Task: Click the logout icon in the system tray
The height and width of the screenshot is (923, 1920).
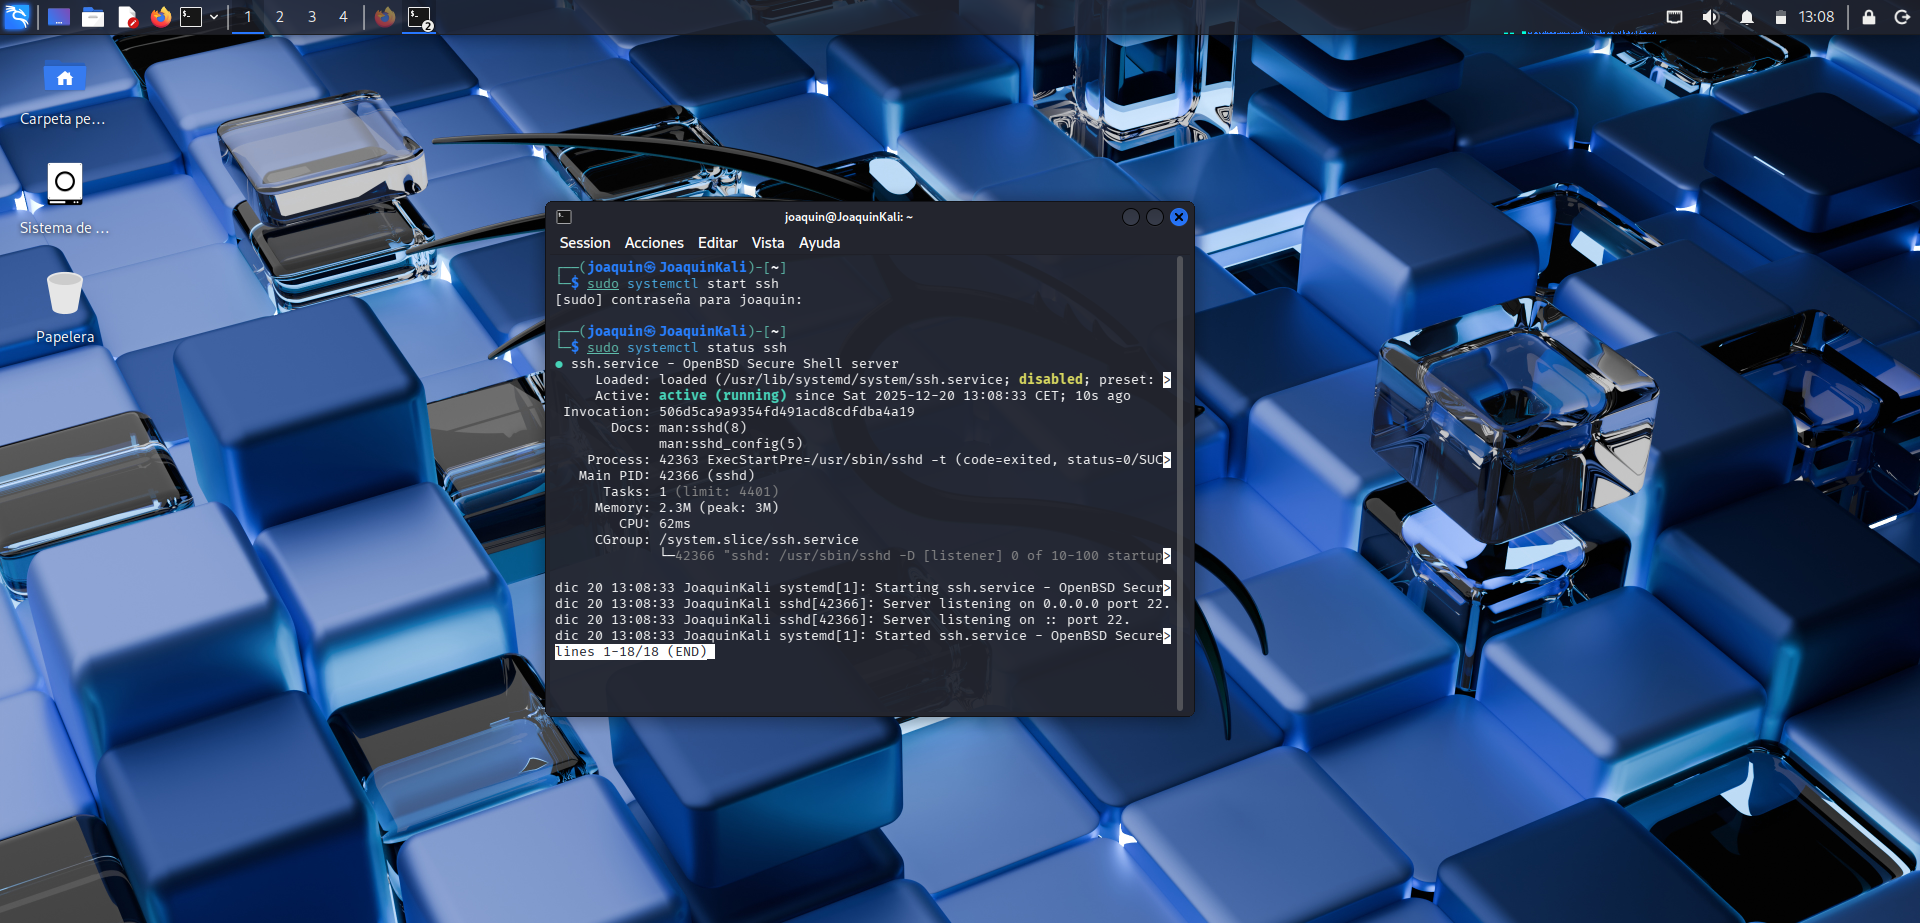Action: coord(1902,17)
